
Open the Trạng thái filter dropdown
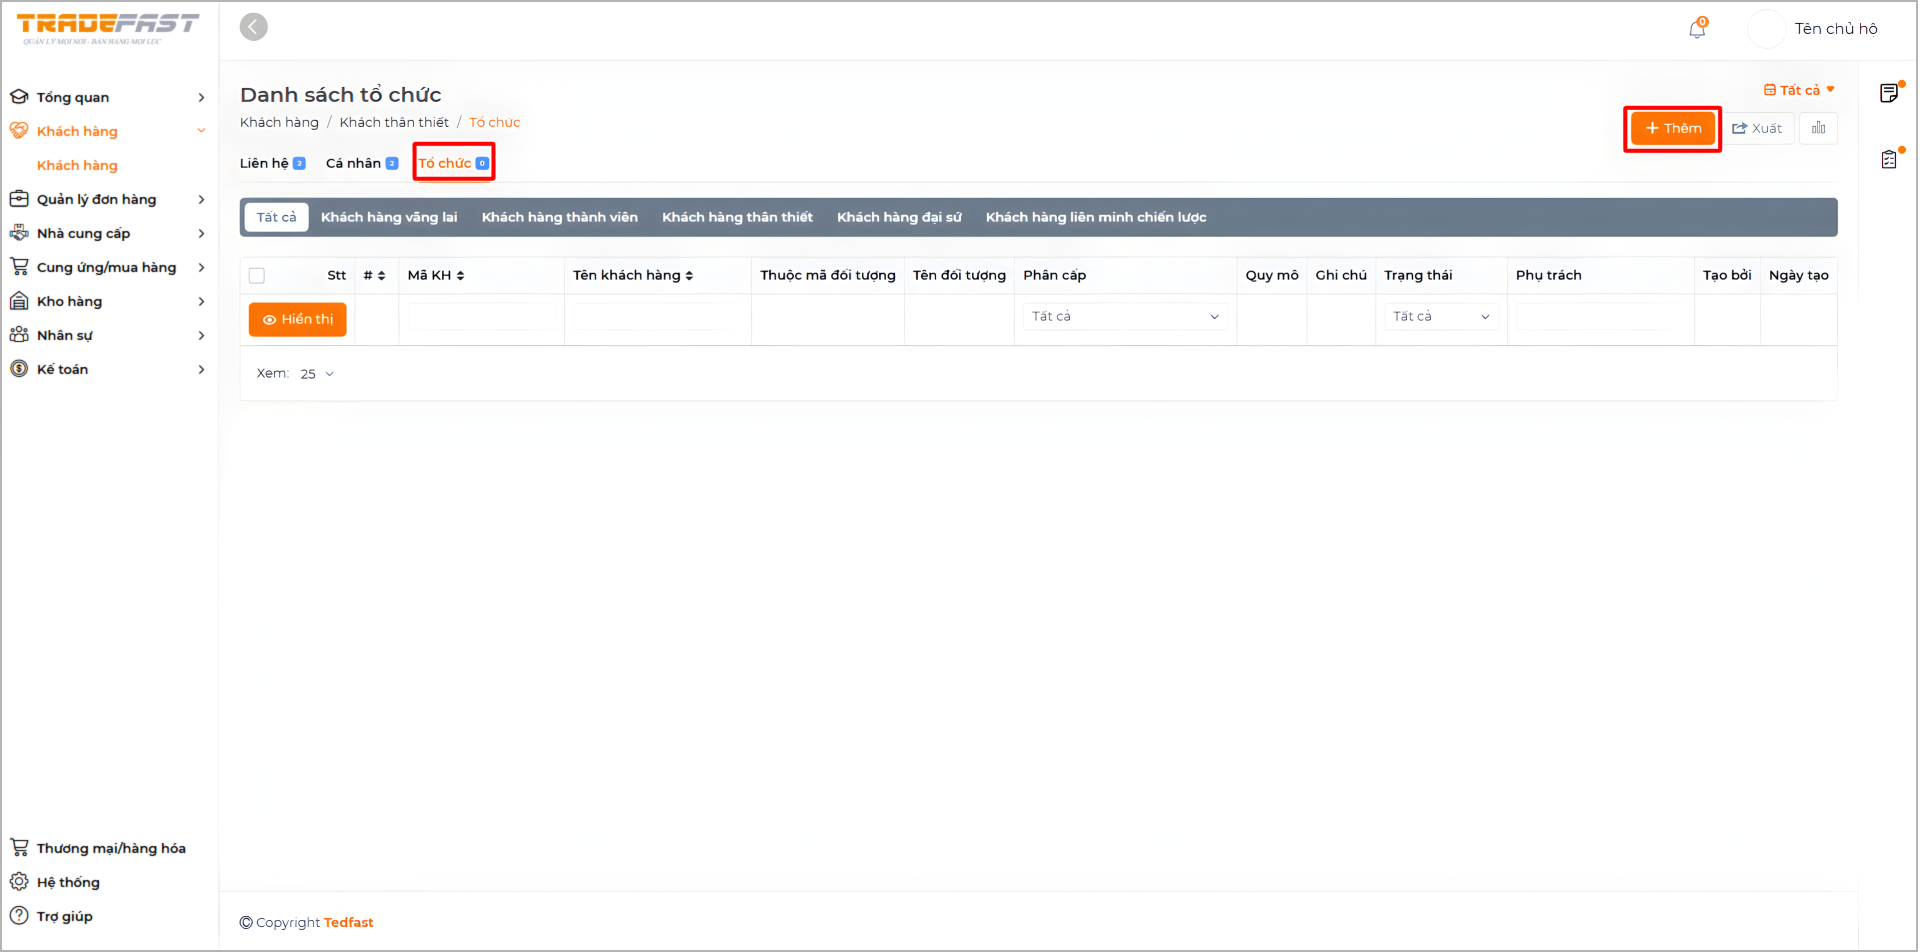1440,316
